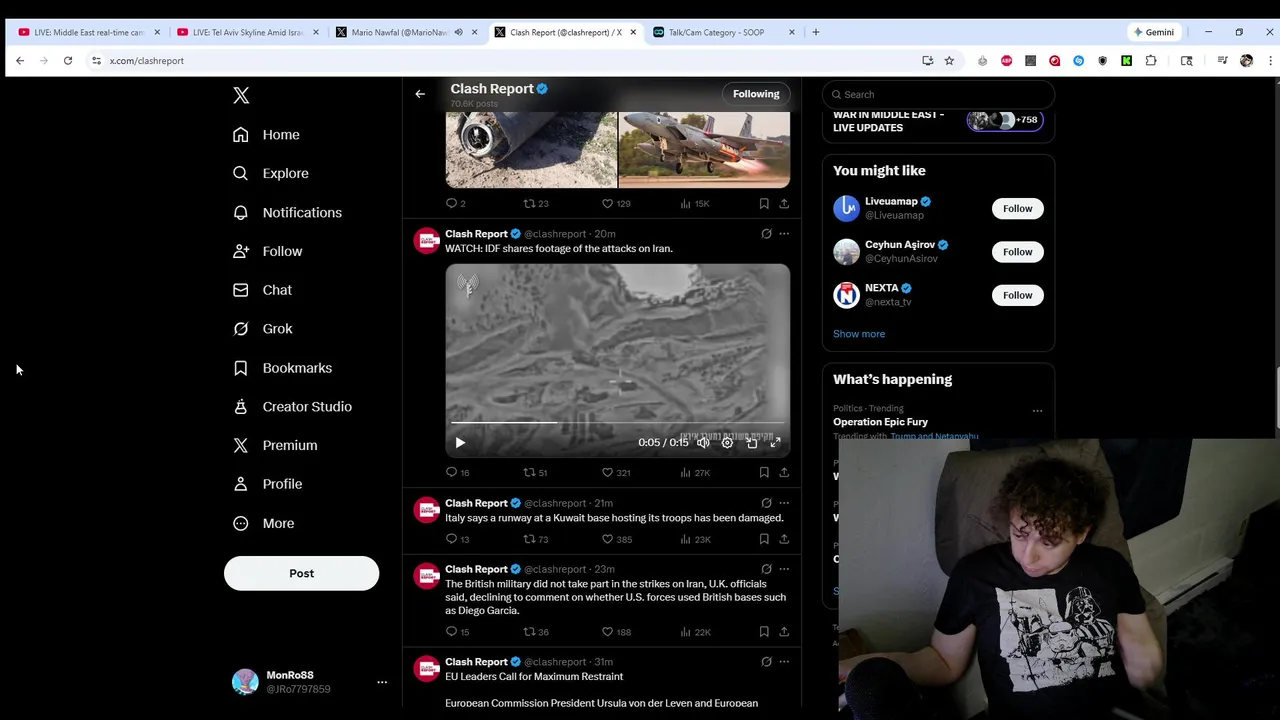Mute the IDF footage video

pyautogui.click(x=703, y=442)
